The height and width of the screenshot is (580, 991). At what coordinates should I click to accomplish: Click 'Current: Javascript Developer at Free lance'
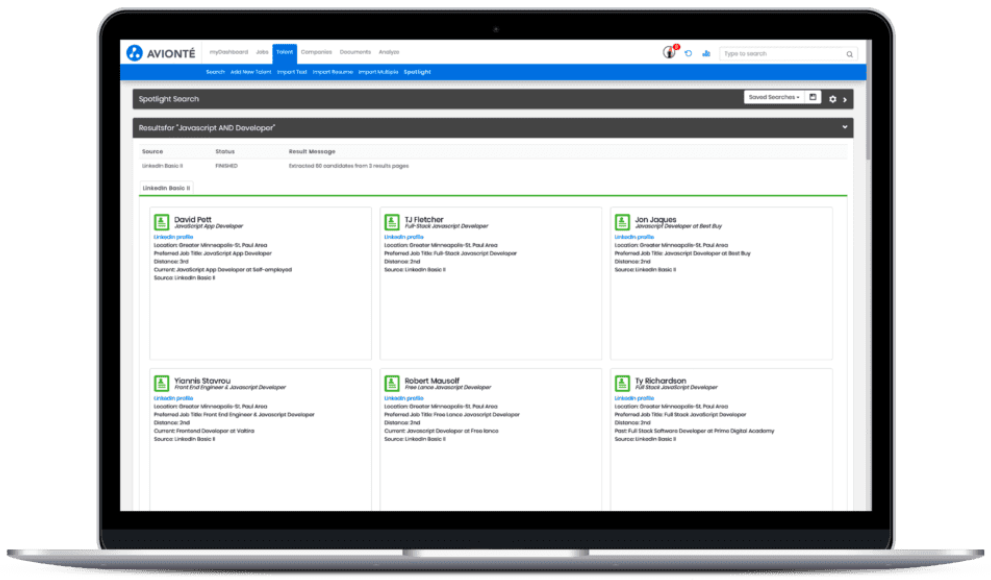441,431
